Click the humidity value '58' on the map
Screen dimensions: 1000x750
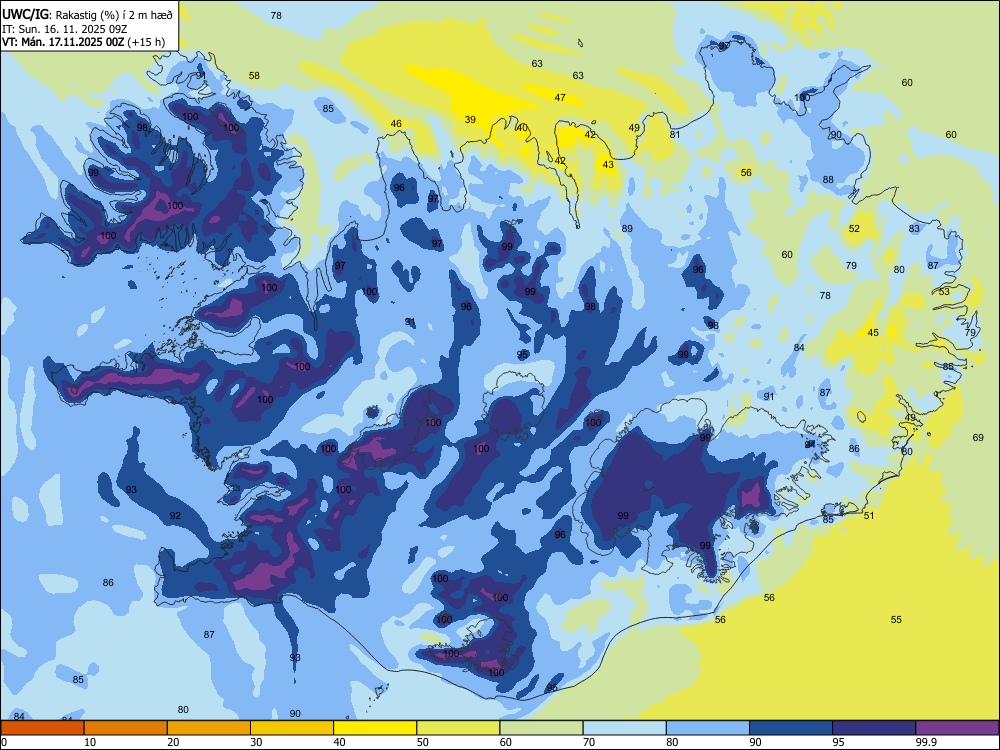(x=254, y=75)
